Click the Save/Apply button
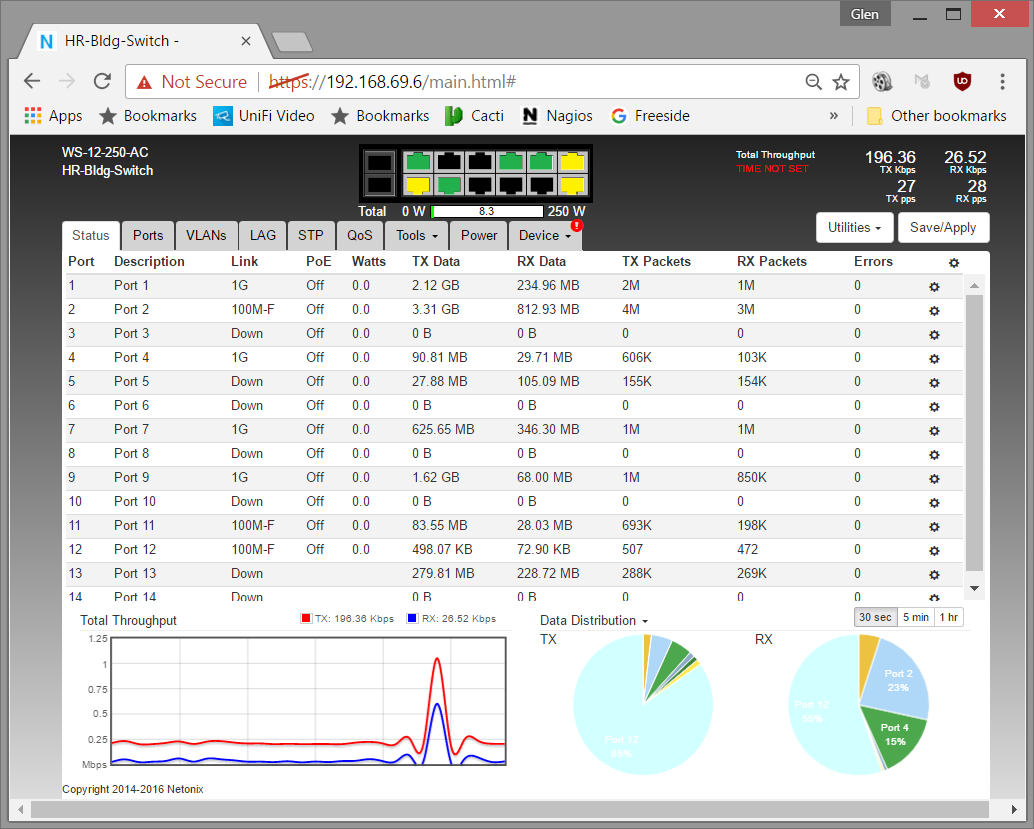This screenshot has height=829, width=1034. (x=943, y=228)
